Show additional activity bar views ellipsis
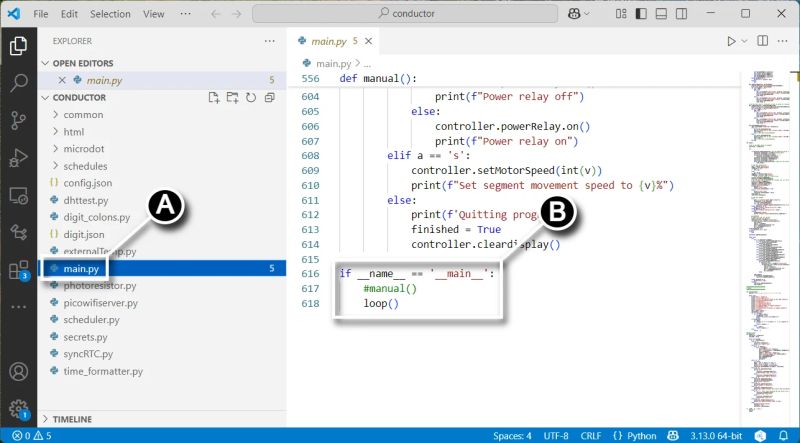Image resolution: width=800 pixels, height=443 pixels. pos(18,307)
